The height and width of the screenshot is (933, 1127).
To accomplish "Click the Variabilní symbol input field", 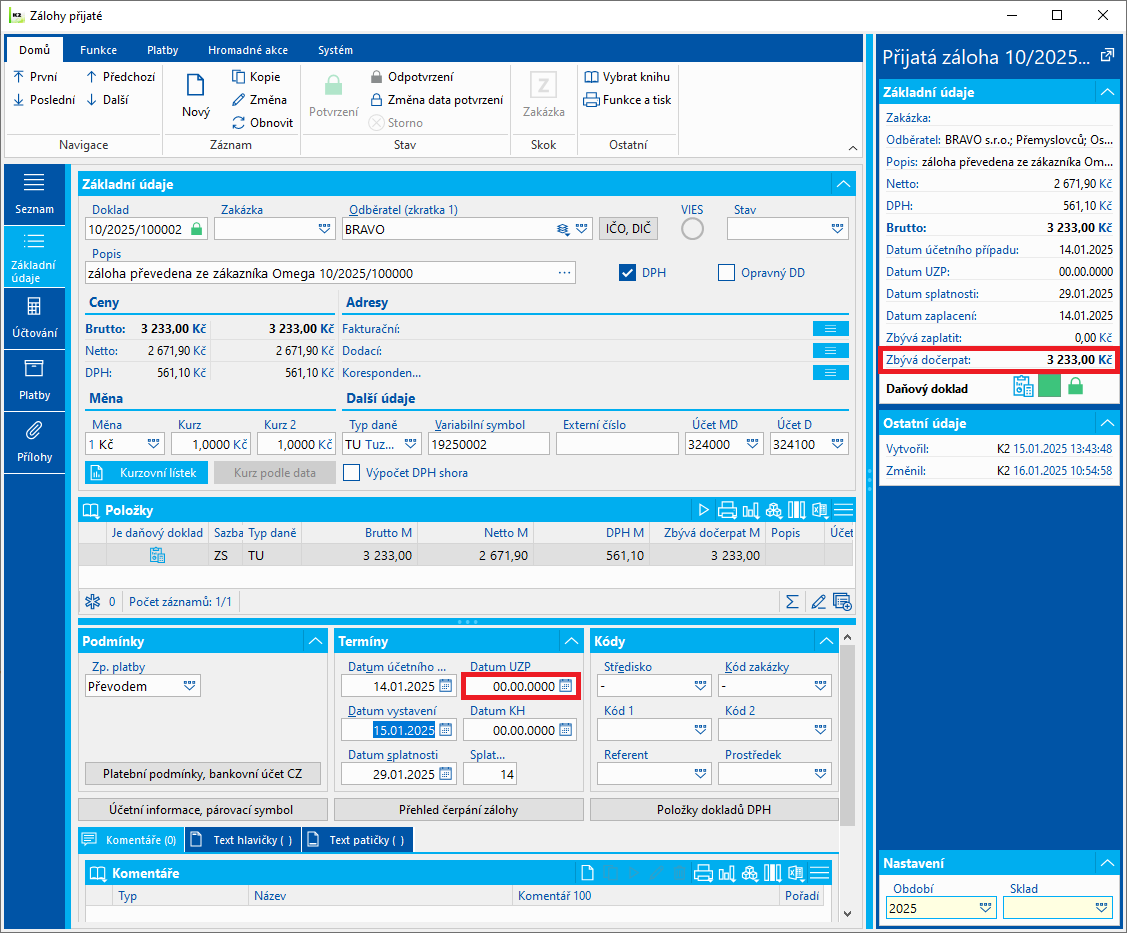I will pyautogui.click(x=489, y=444).
